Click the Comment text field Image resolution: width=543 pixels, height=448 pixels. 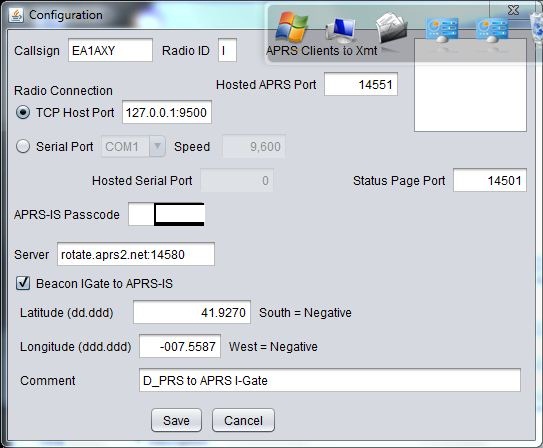330,380
